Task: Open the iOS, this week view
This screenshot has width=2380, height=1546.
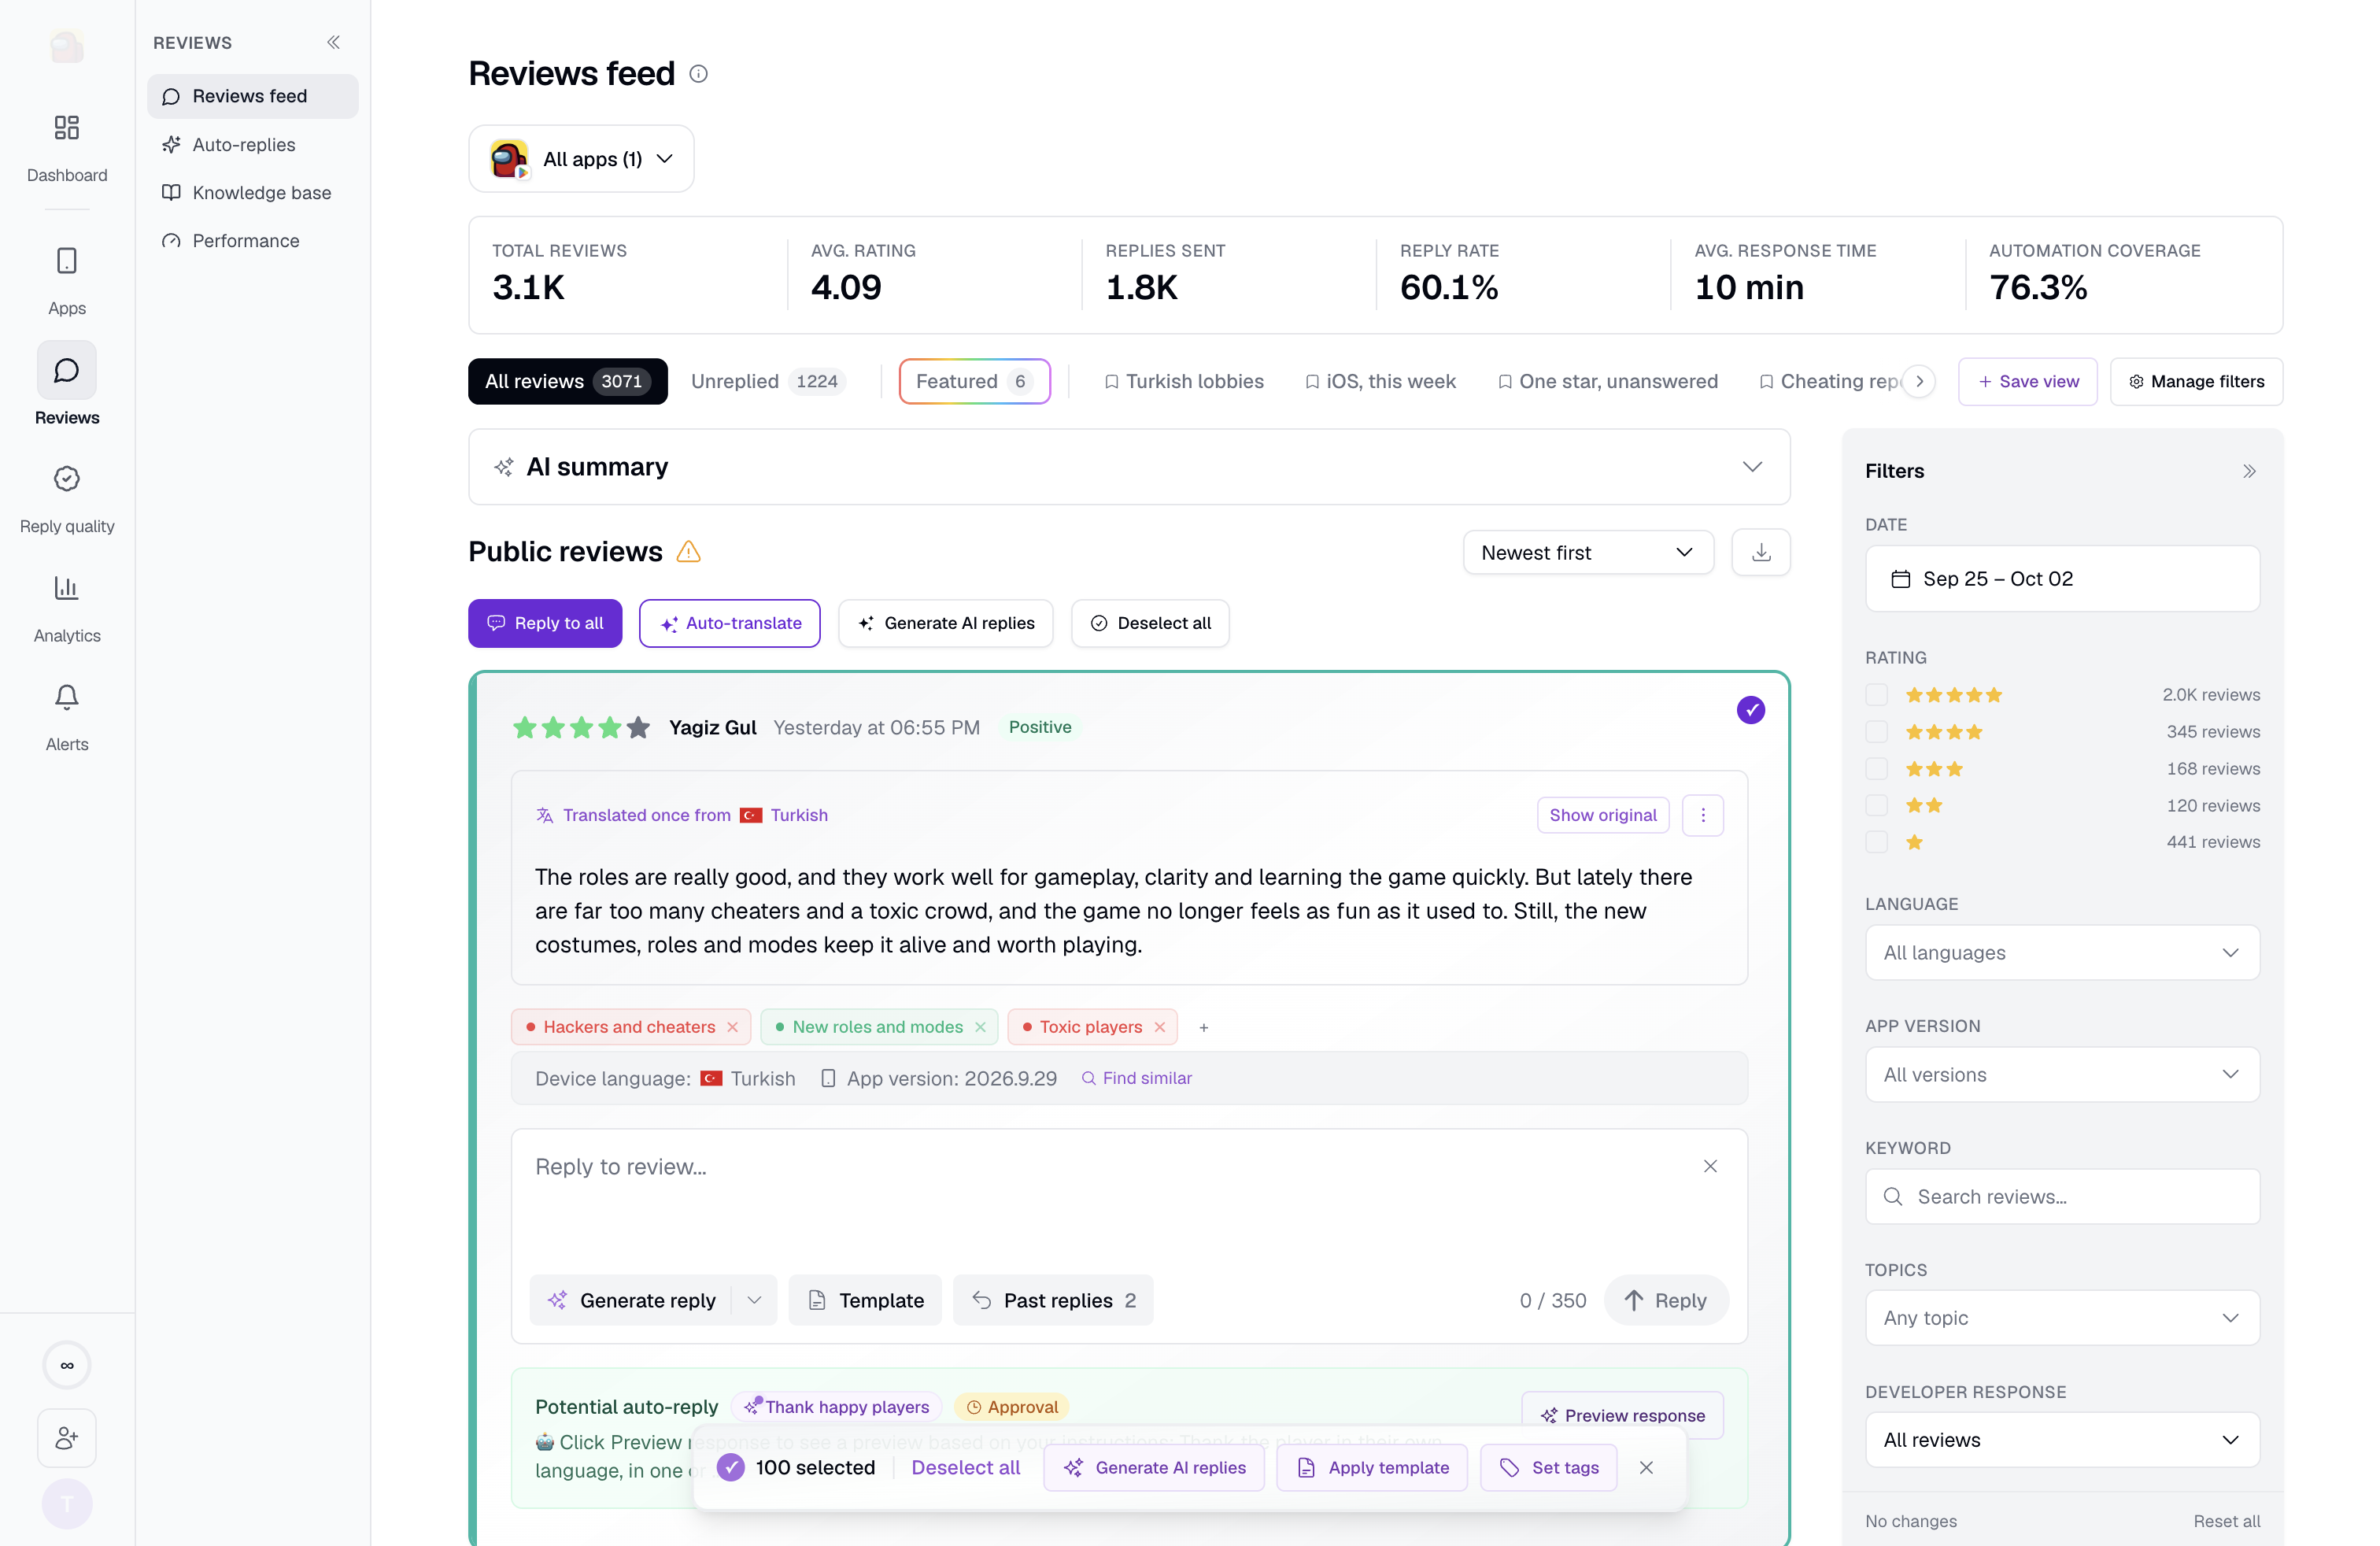Action: tap(1380, 381)
